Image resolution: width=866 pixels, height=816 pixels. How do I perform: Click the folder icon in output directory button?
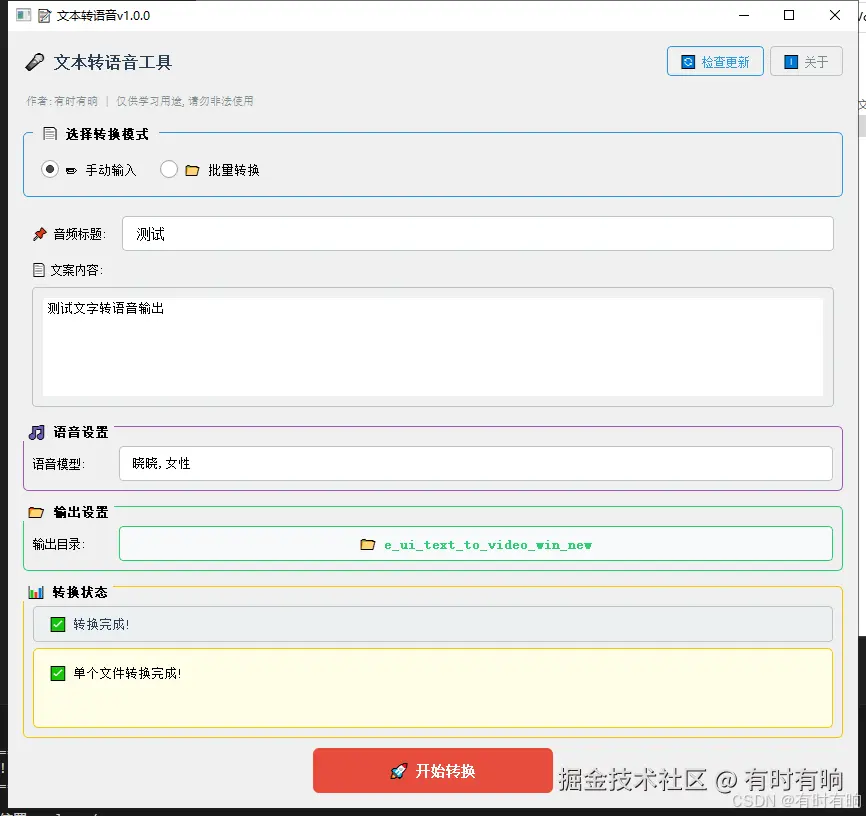(x=367, y=545)
